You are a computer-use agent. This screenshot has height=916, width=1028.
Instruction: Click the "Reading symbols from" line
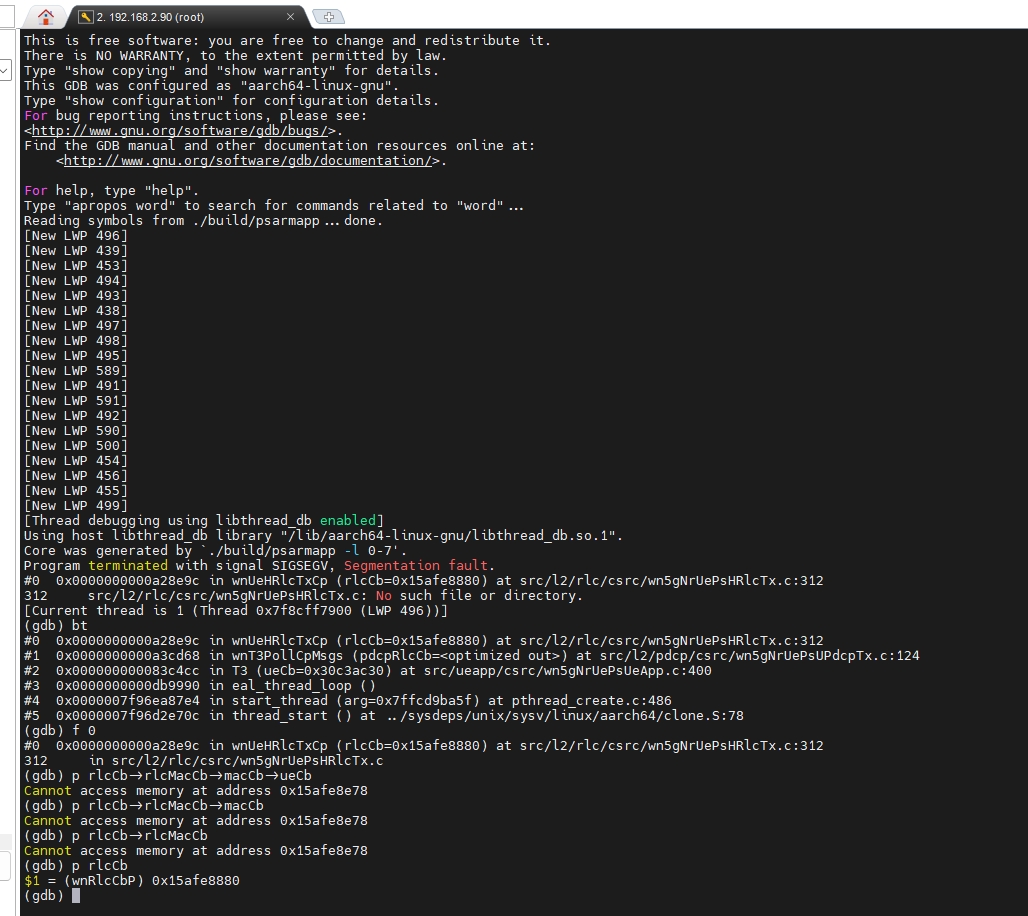pyautogui.click(x=200, y=221)
